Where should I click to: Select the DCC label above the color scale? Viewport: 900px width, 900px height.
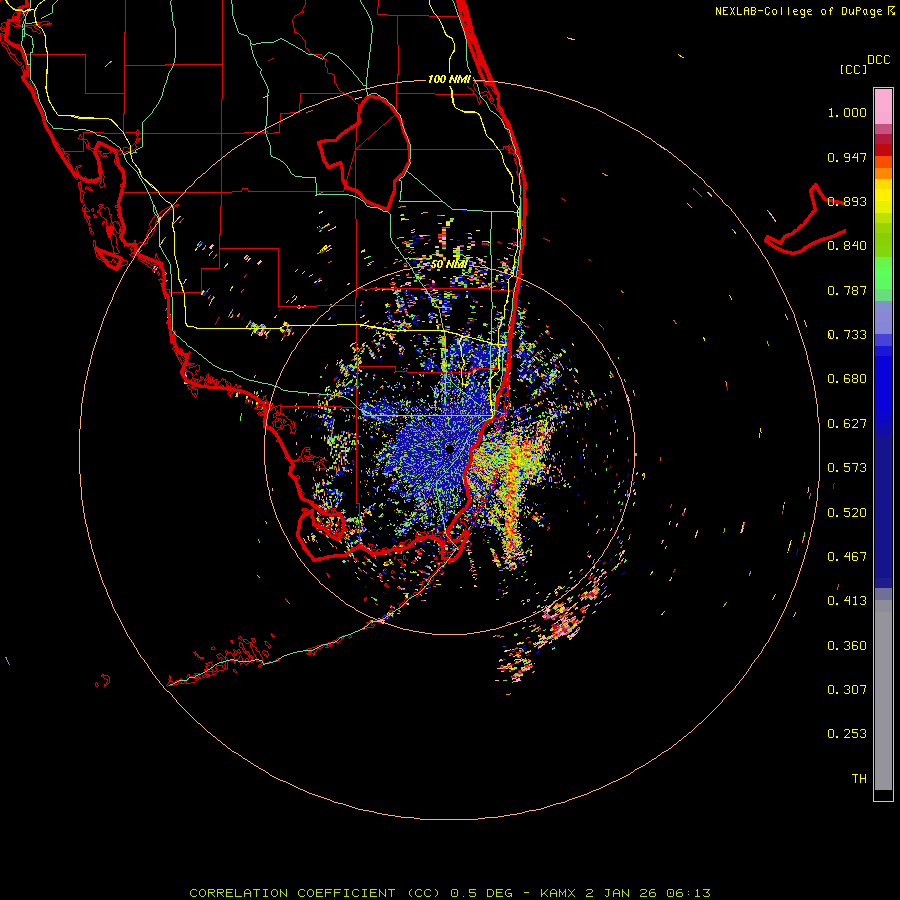878,60
